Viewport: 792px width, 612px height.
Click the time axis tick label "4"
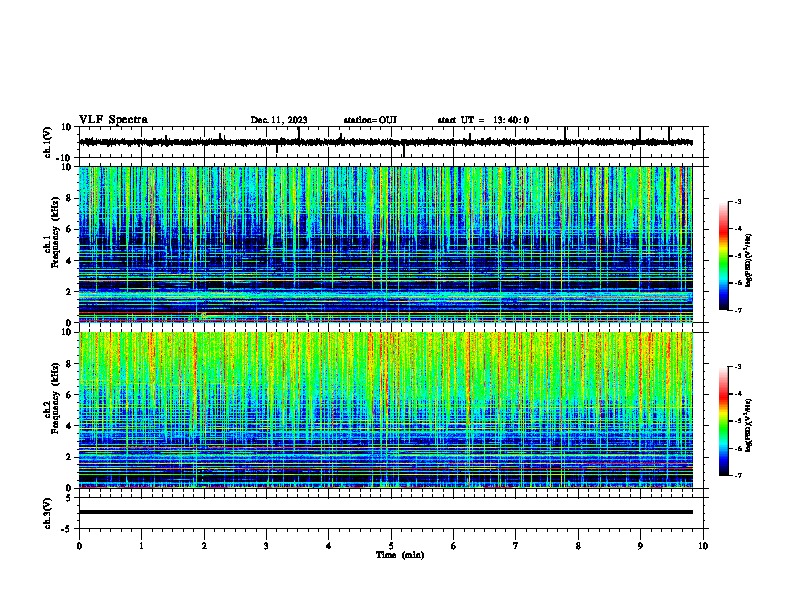(x=329, y=546)
